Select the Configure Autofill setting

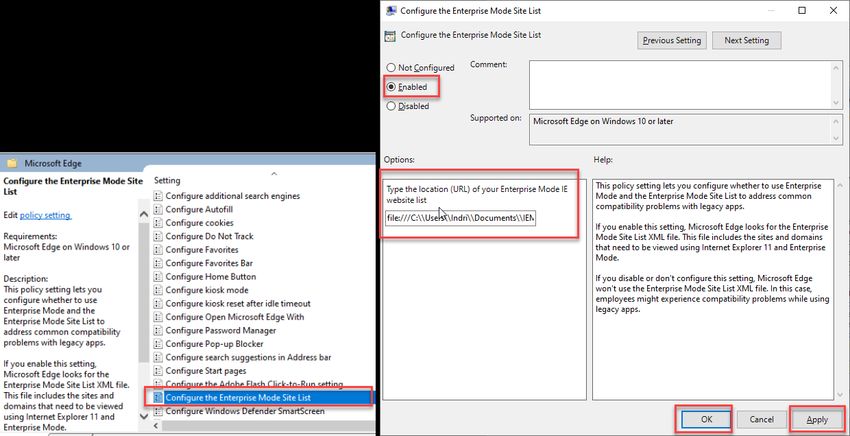[x=199, y=209]
